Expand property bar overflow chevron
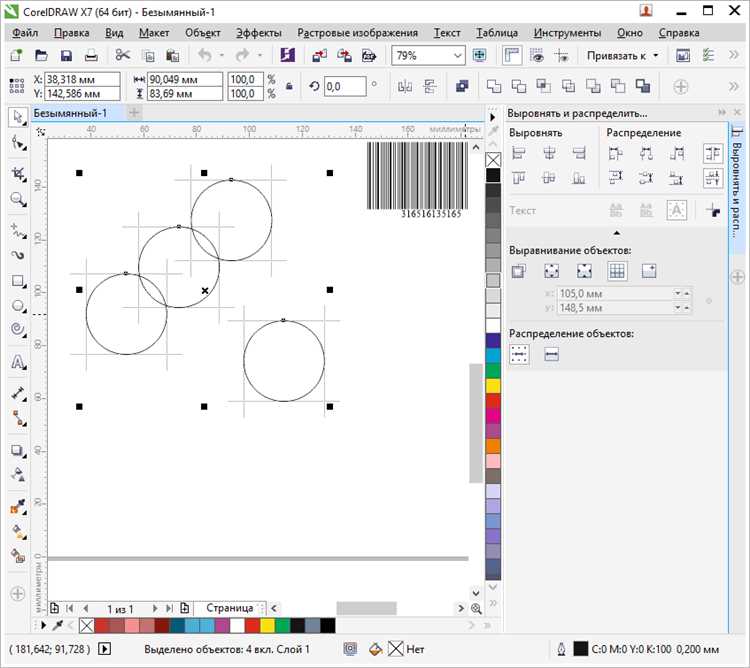This screenshot has height=668, width=750. tap(733, 87)
